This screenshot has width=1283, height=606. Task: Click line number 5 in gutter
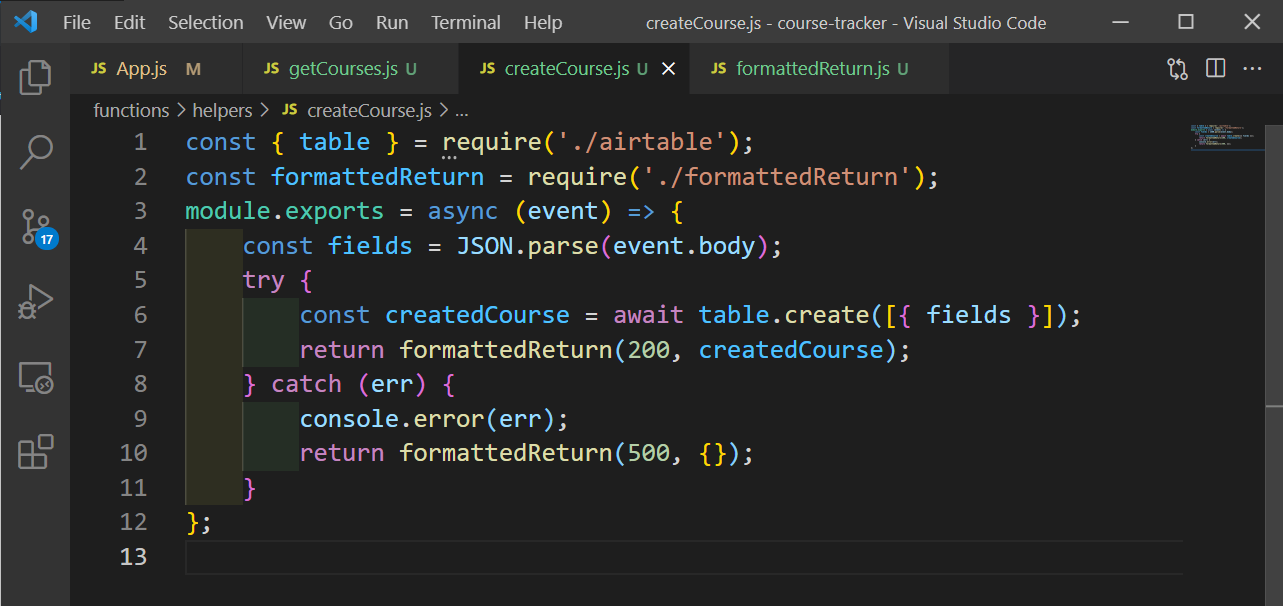tap(140, 280)
